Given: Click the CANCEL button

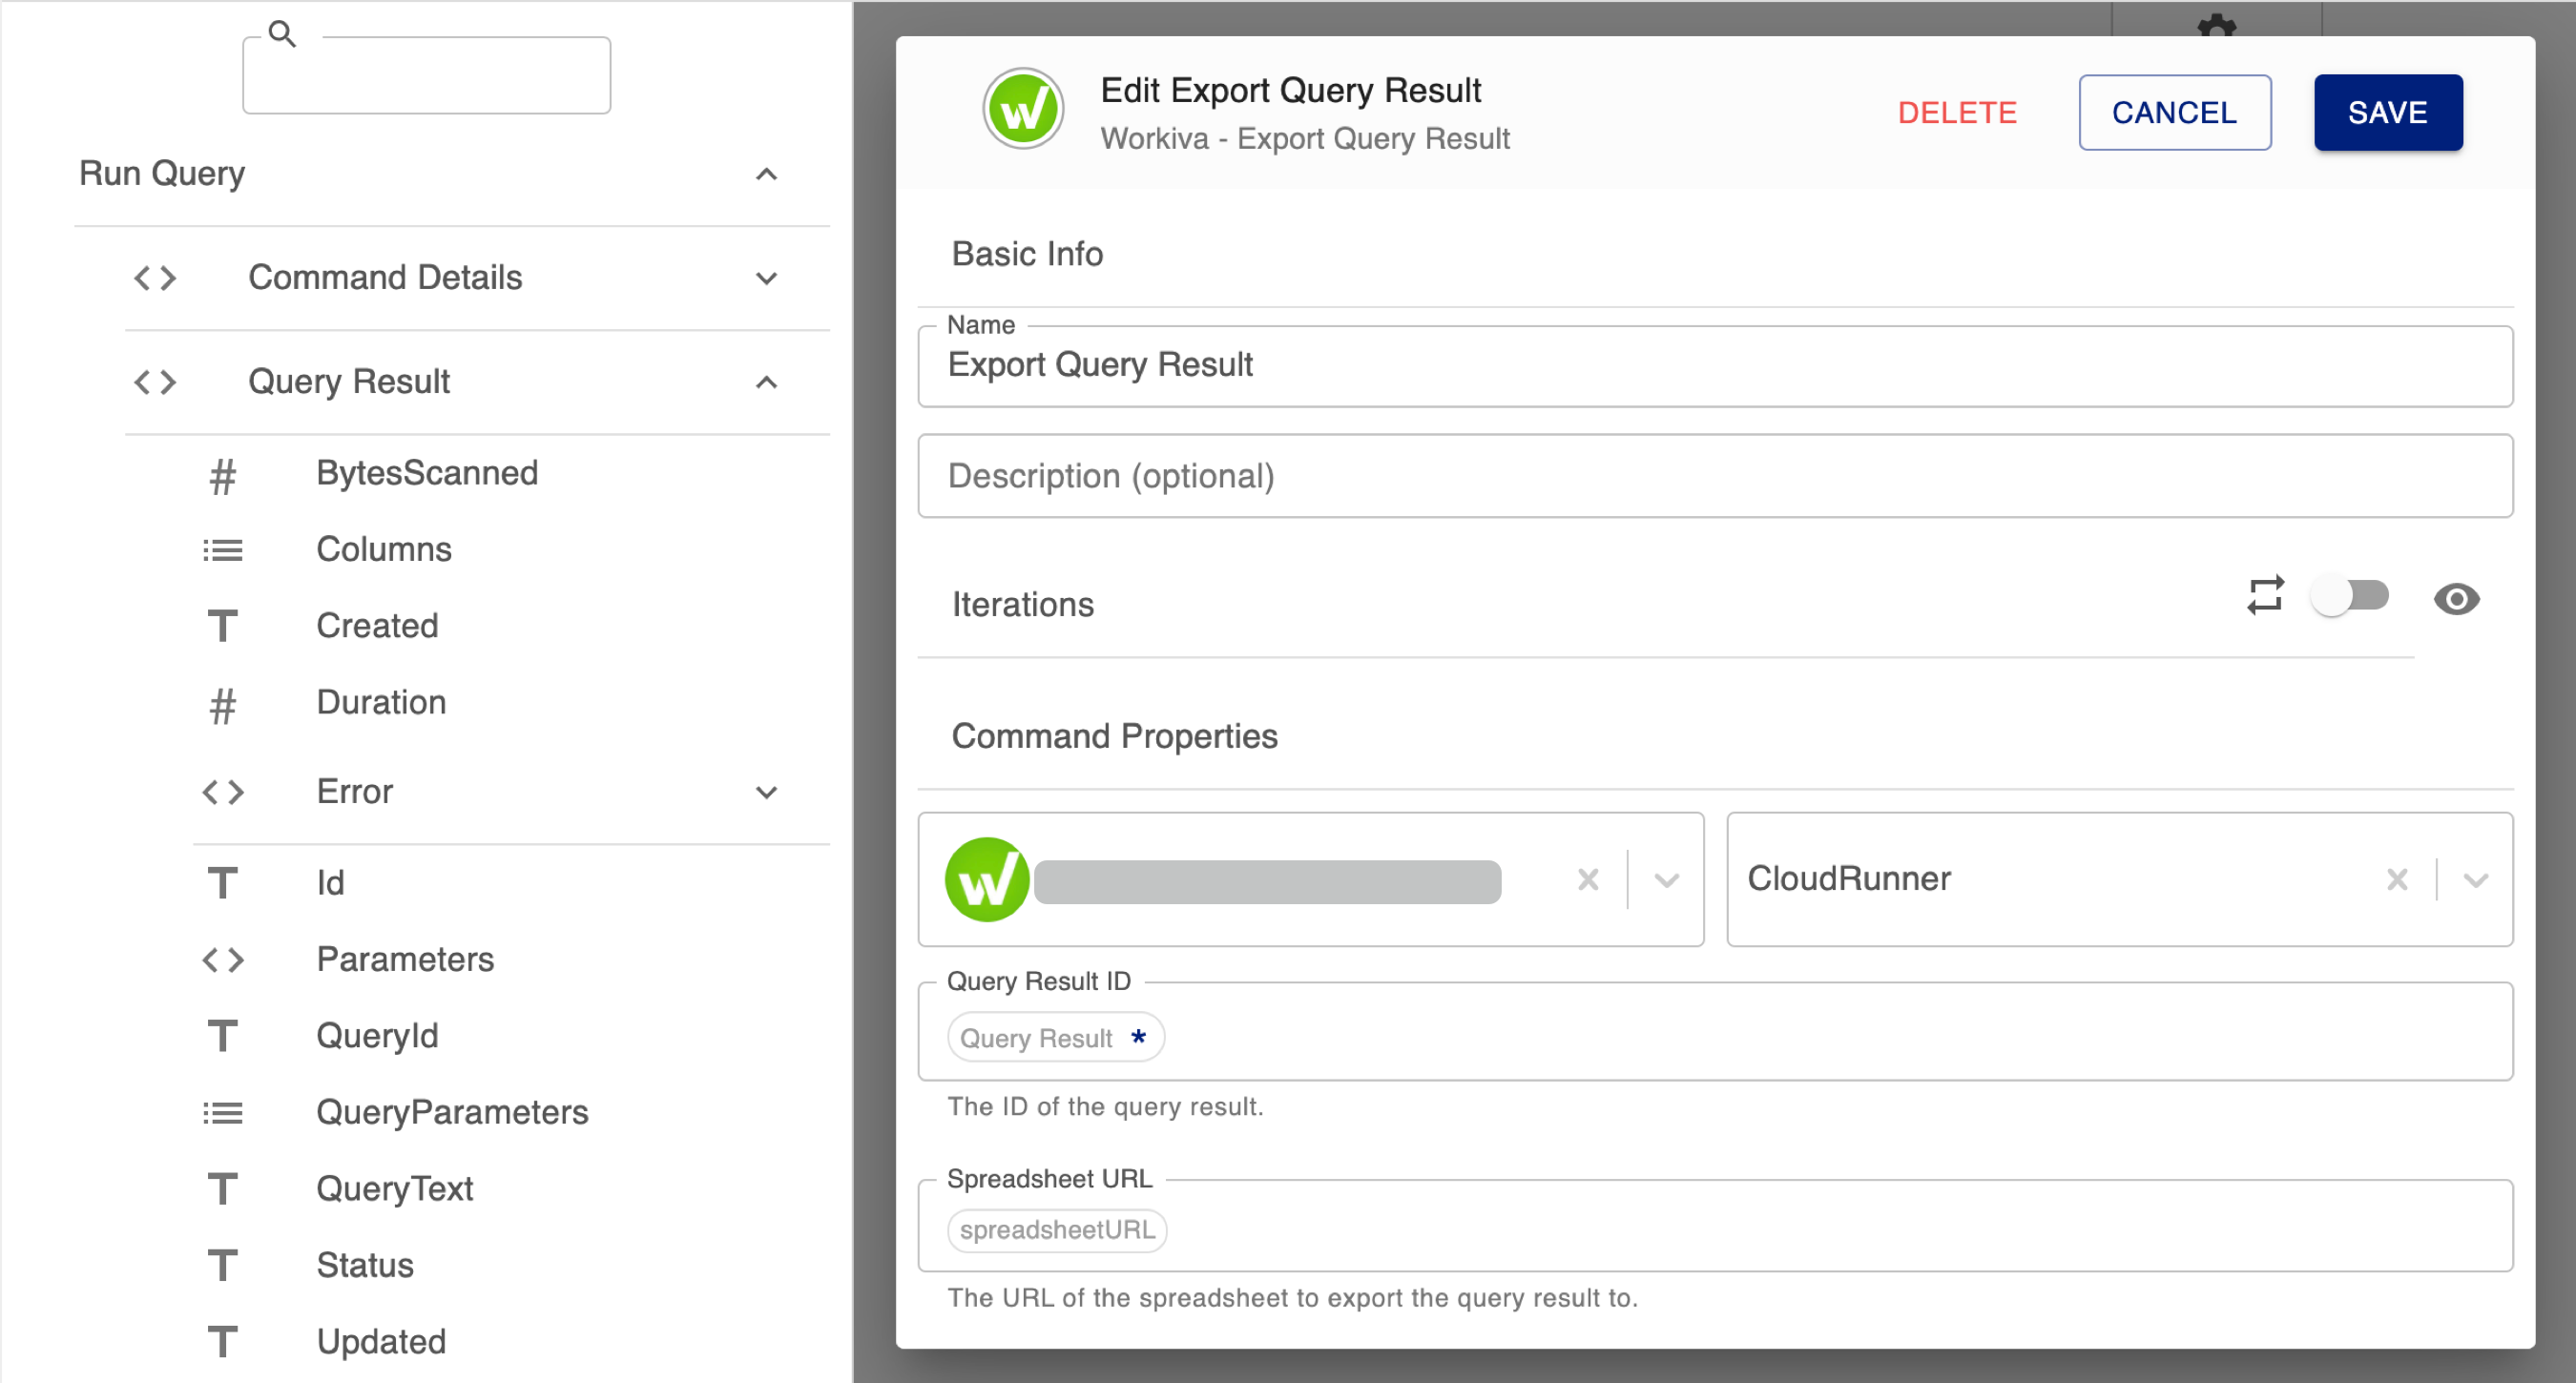Looking at the screenshot, I should coord(2174,112).
